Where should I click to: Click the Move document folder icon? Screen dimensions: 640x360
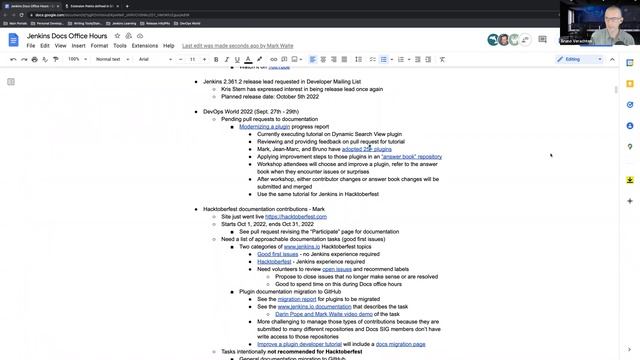[129, 36]
